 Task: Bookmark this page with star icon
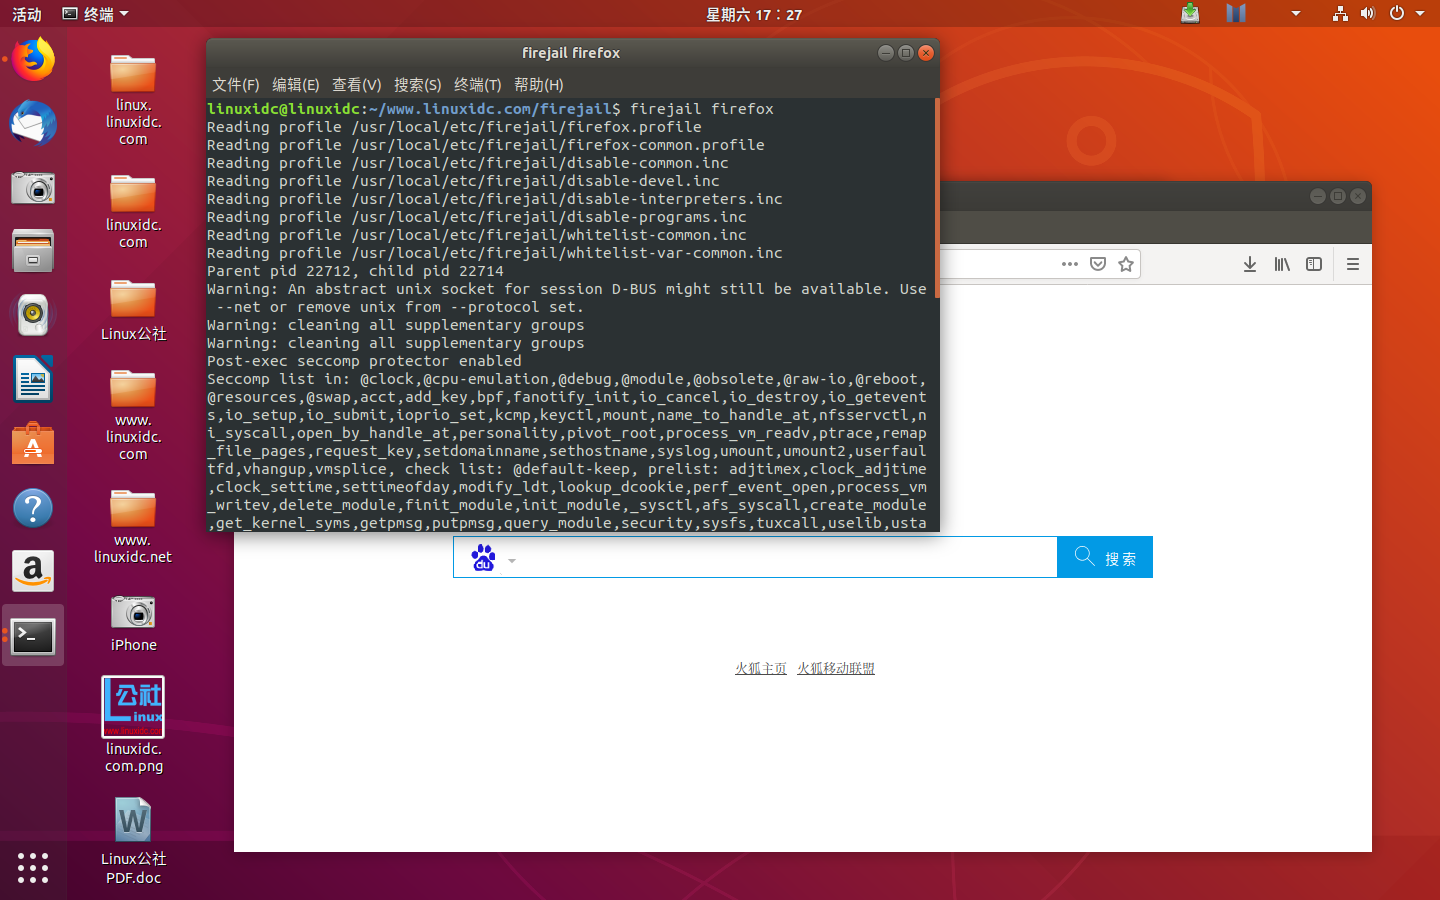(x=1126, y=264)
